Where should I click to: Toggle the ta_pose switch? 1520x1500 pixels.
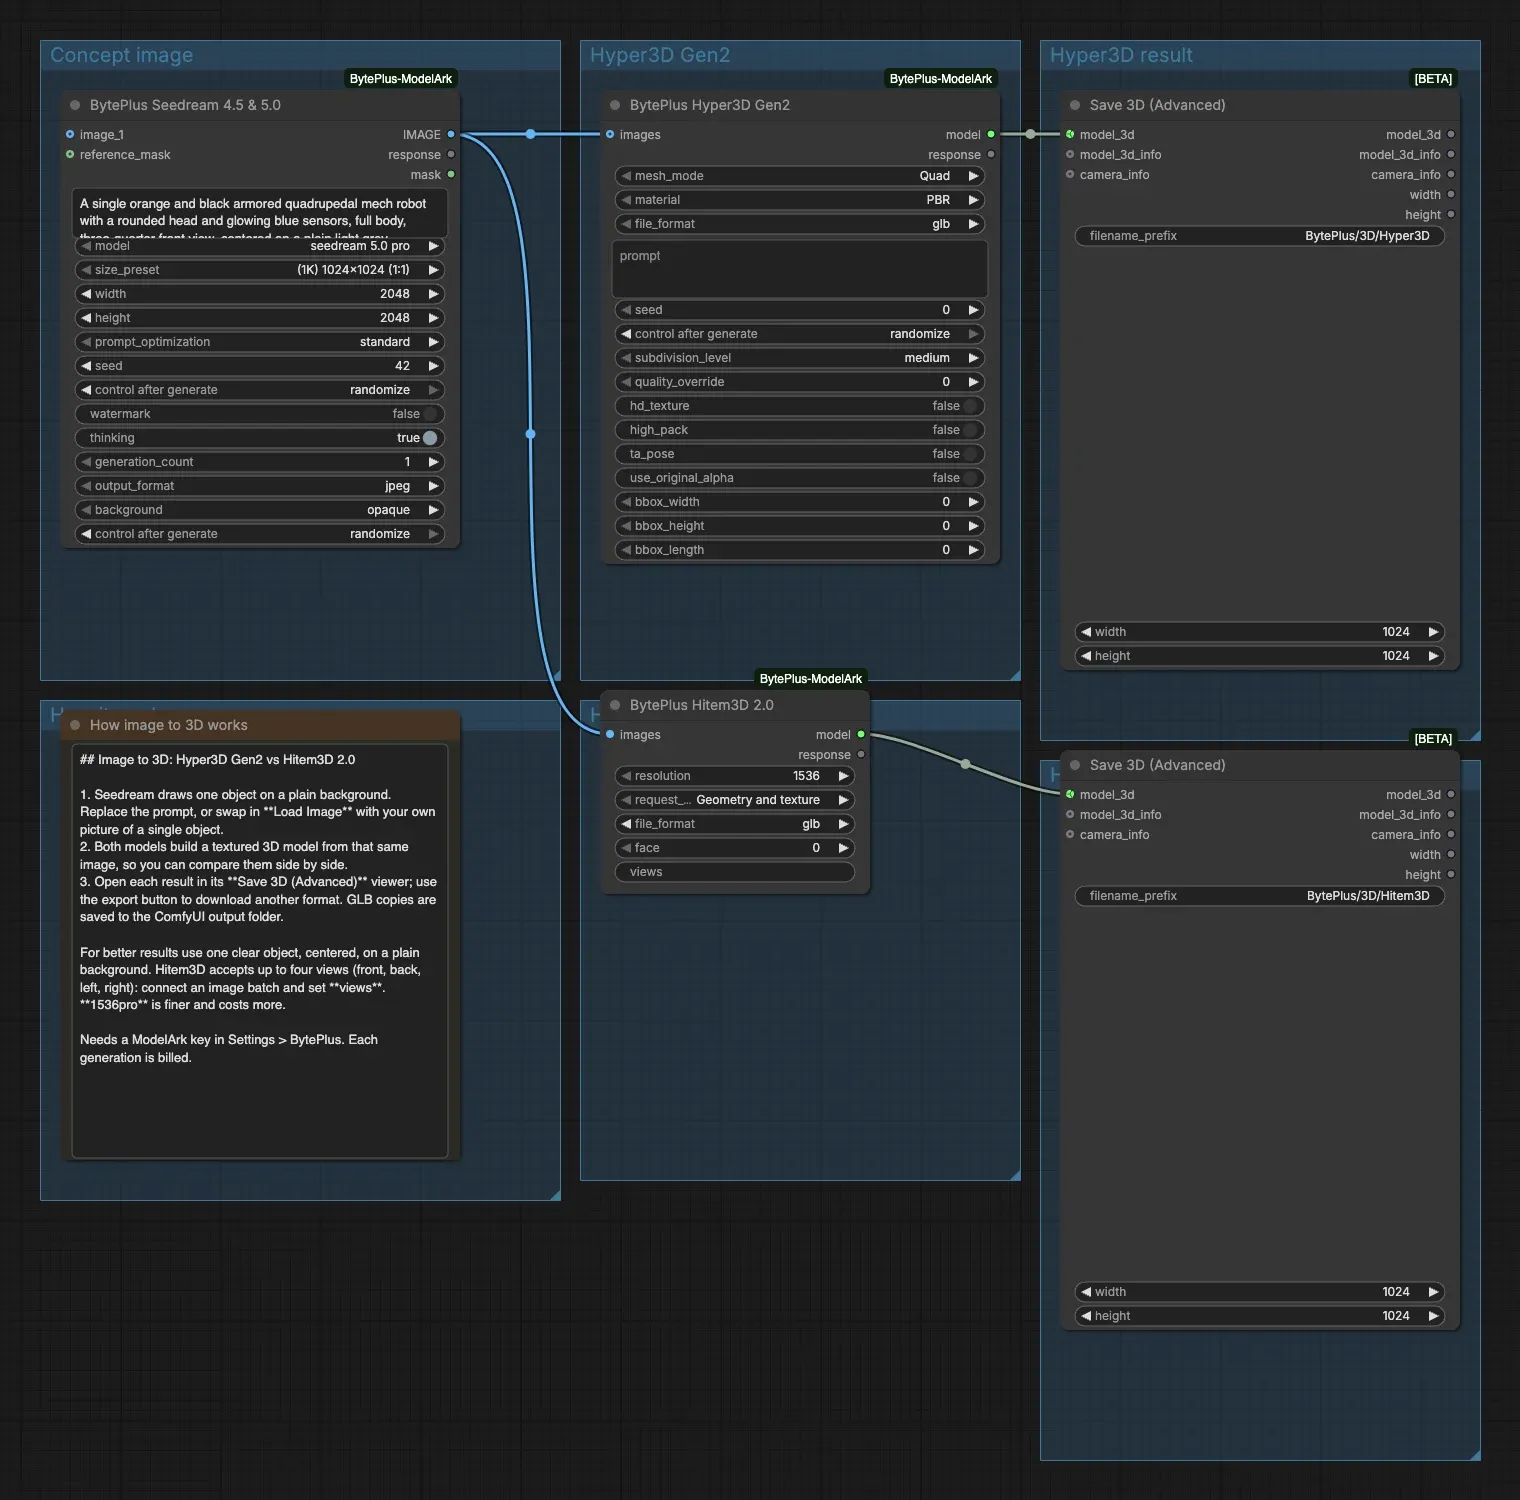tap(970, 454)
